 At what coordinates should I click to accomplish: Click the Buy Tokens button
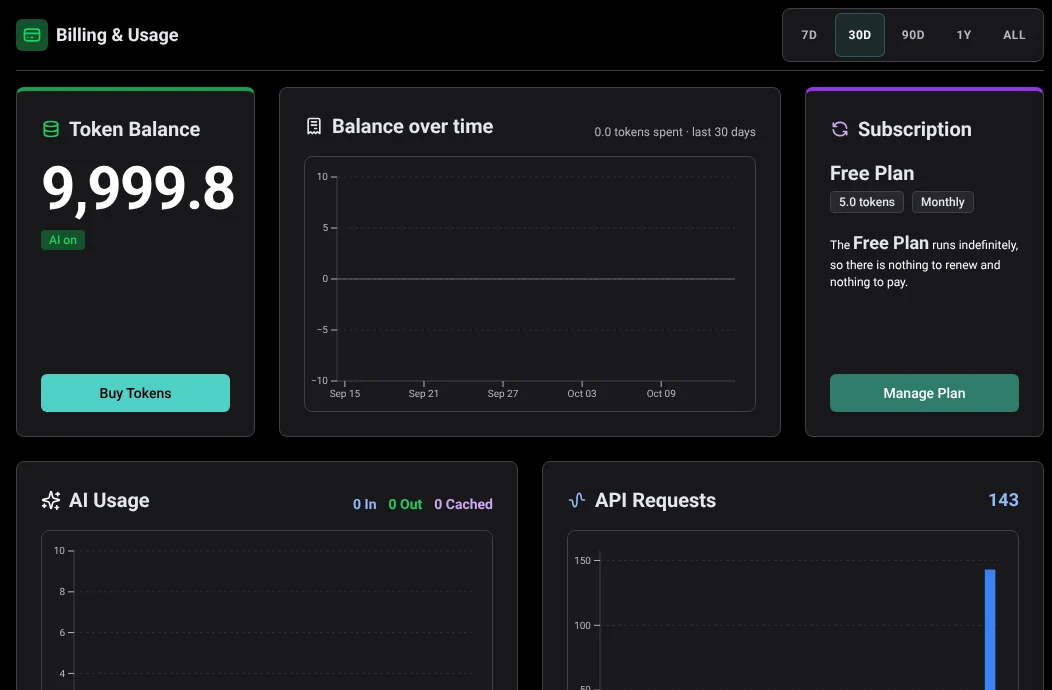tap(136, 393)
